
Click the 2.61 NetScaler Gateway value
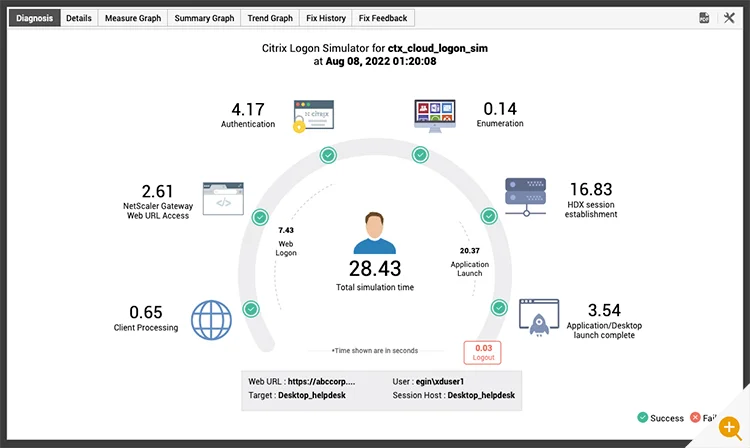click(157, 191)
